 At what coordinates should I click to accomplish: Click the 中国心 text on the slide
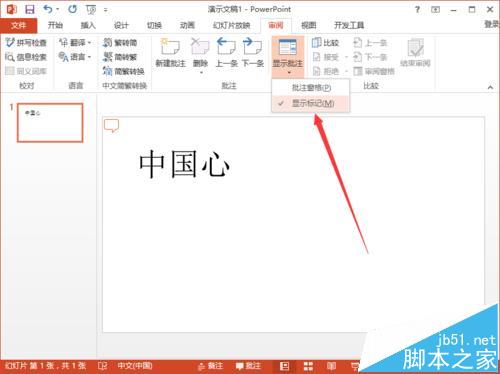(184, 164)
